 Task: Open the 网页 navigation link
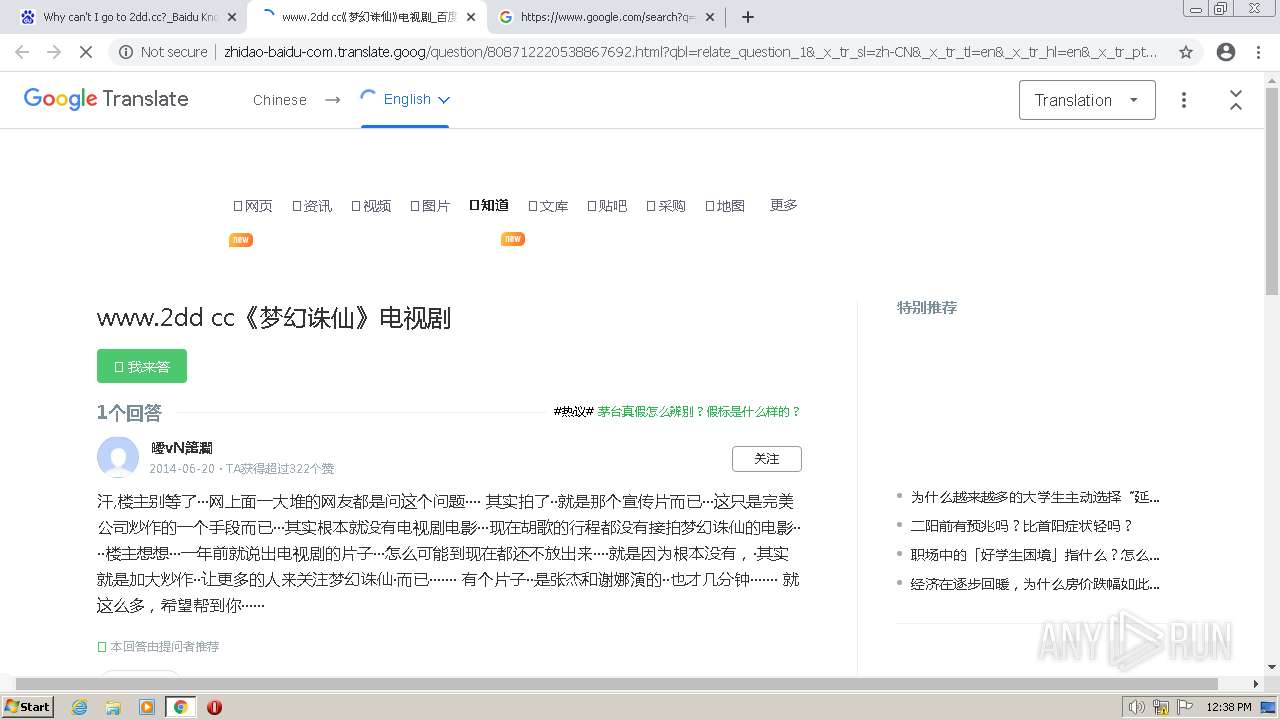point(253,206)
